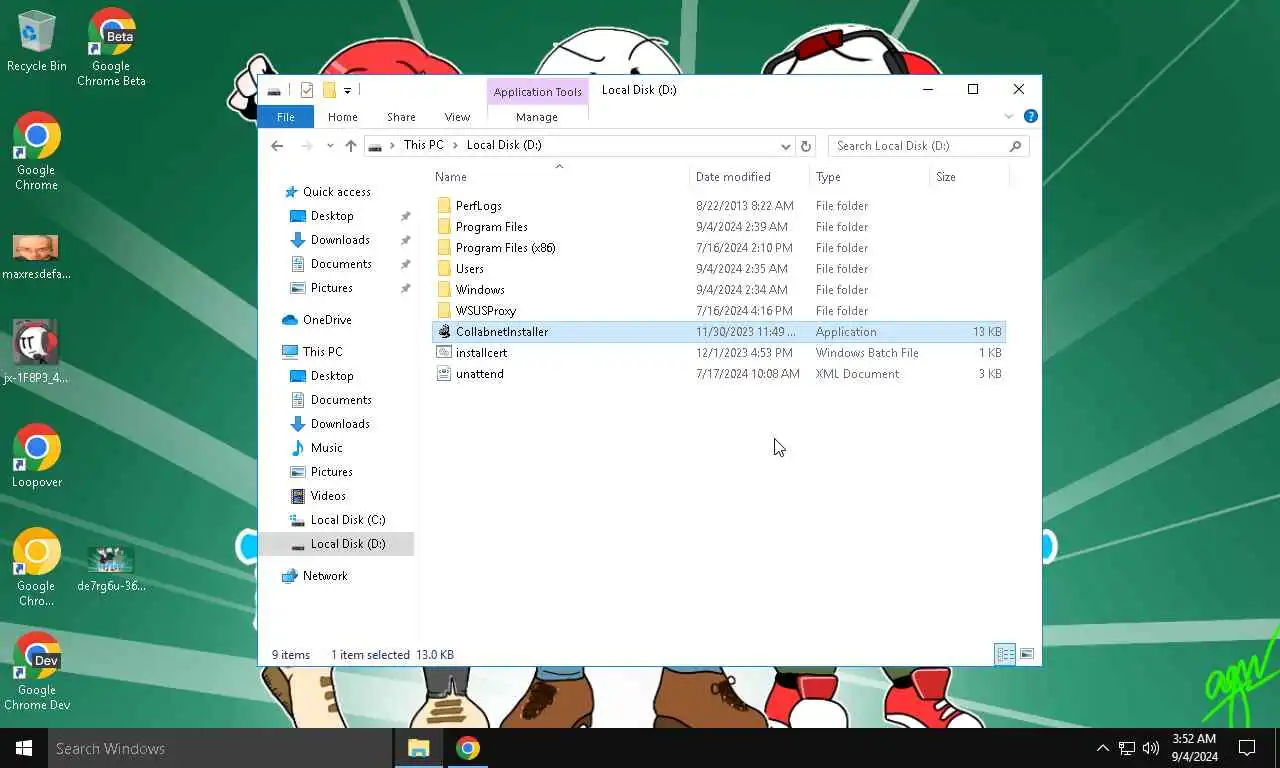Open the Recycle Bin desktop icon
Screen dimensions: 1280x768
click(37, 42)
